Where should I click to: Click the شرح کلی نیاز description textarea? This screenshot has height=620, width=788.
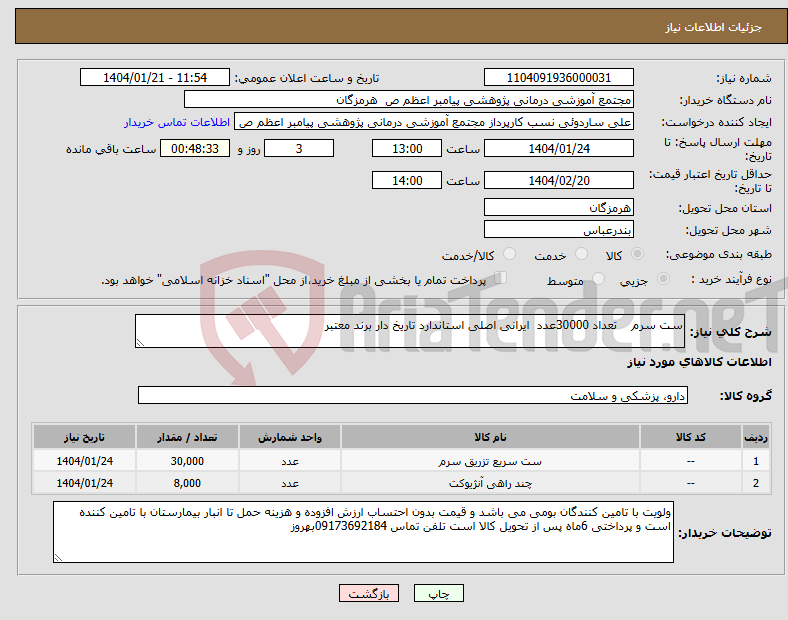[x=410, y=331]
